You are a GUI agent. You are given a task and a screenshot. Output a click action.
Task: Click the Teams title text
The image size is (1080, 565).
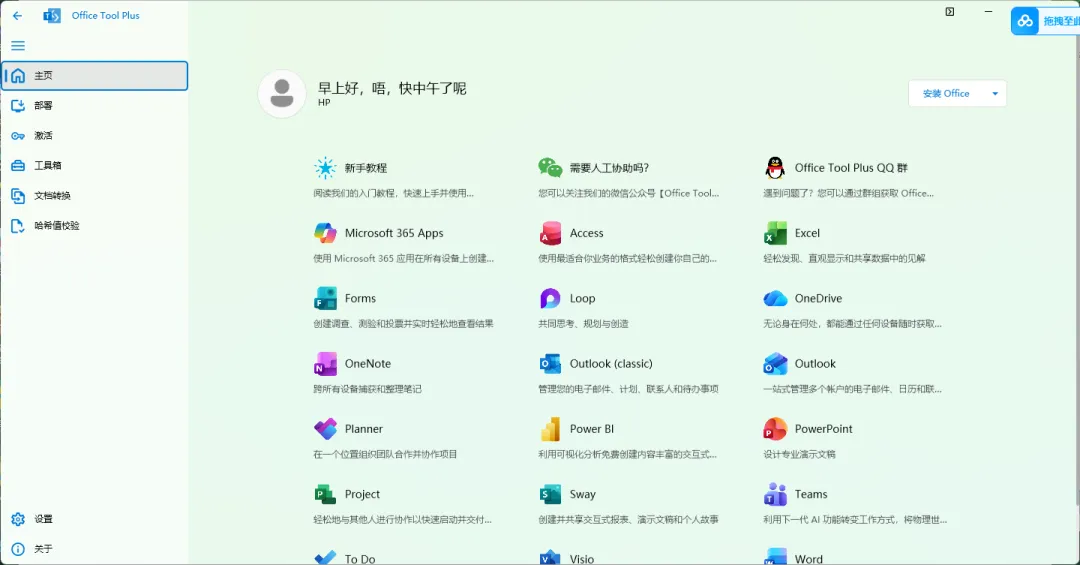click(811, 494)
